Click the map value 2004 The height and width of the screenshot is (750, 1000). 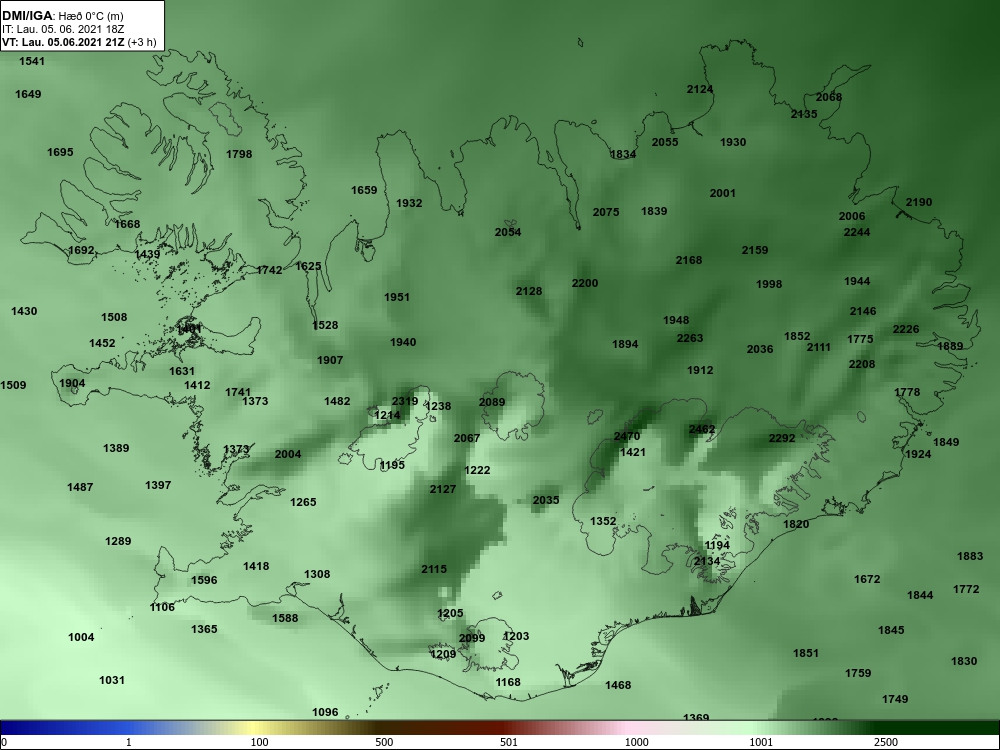[288, 454]
